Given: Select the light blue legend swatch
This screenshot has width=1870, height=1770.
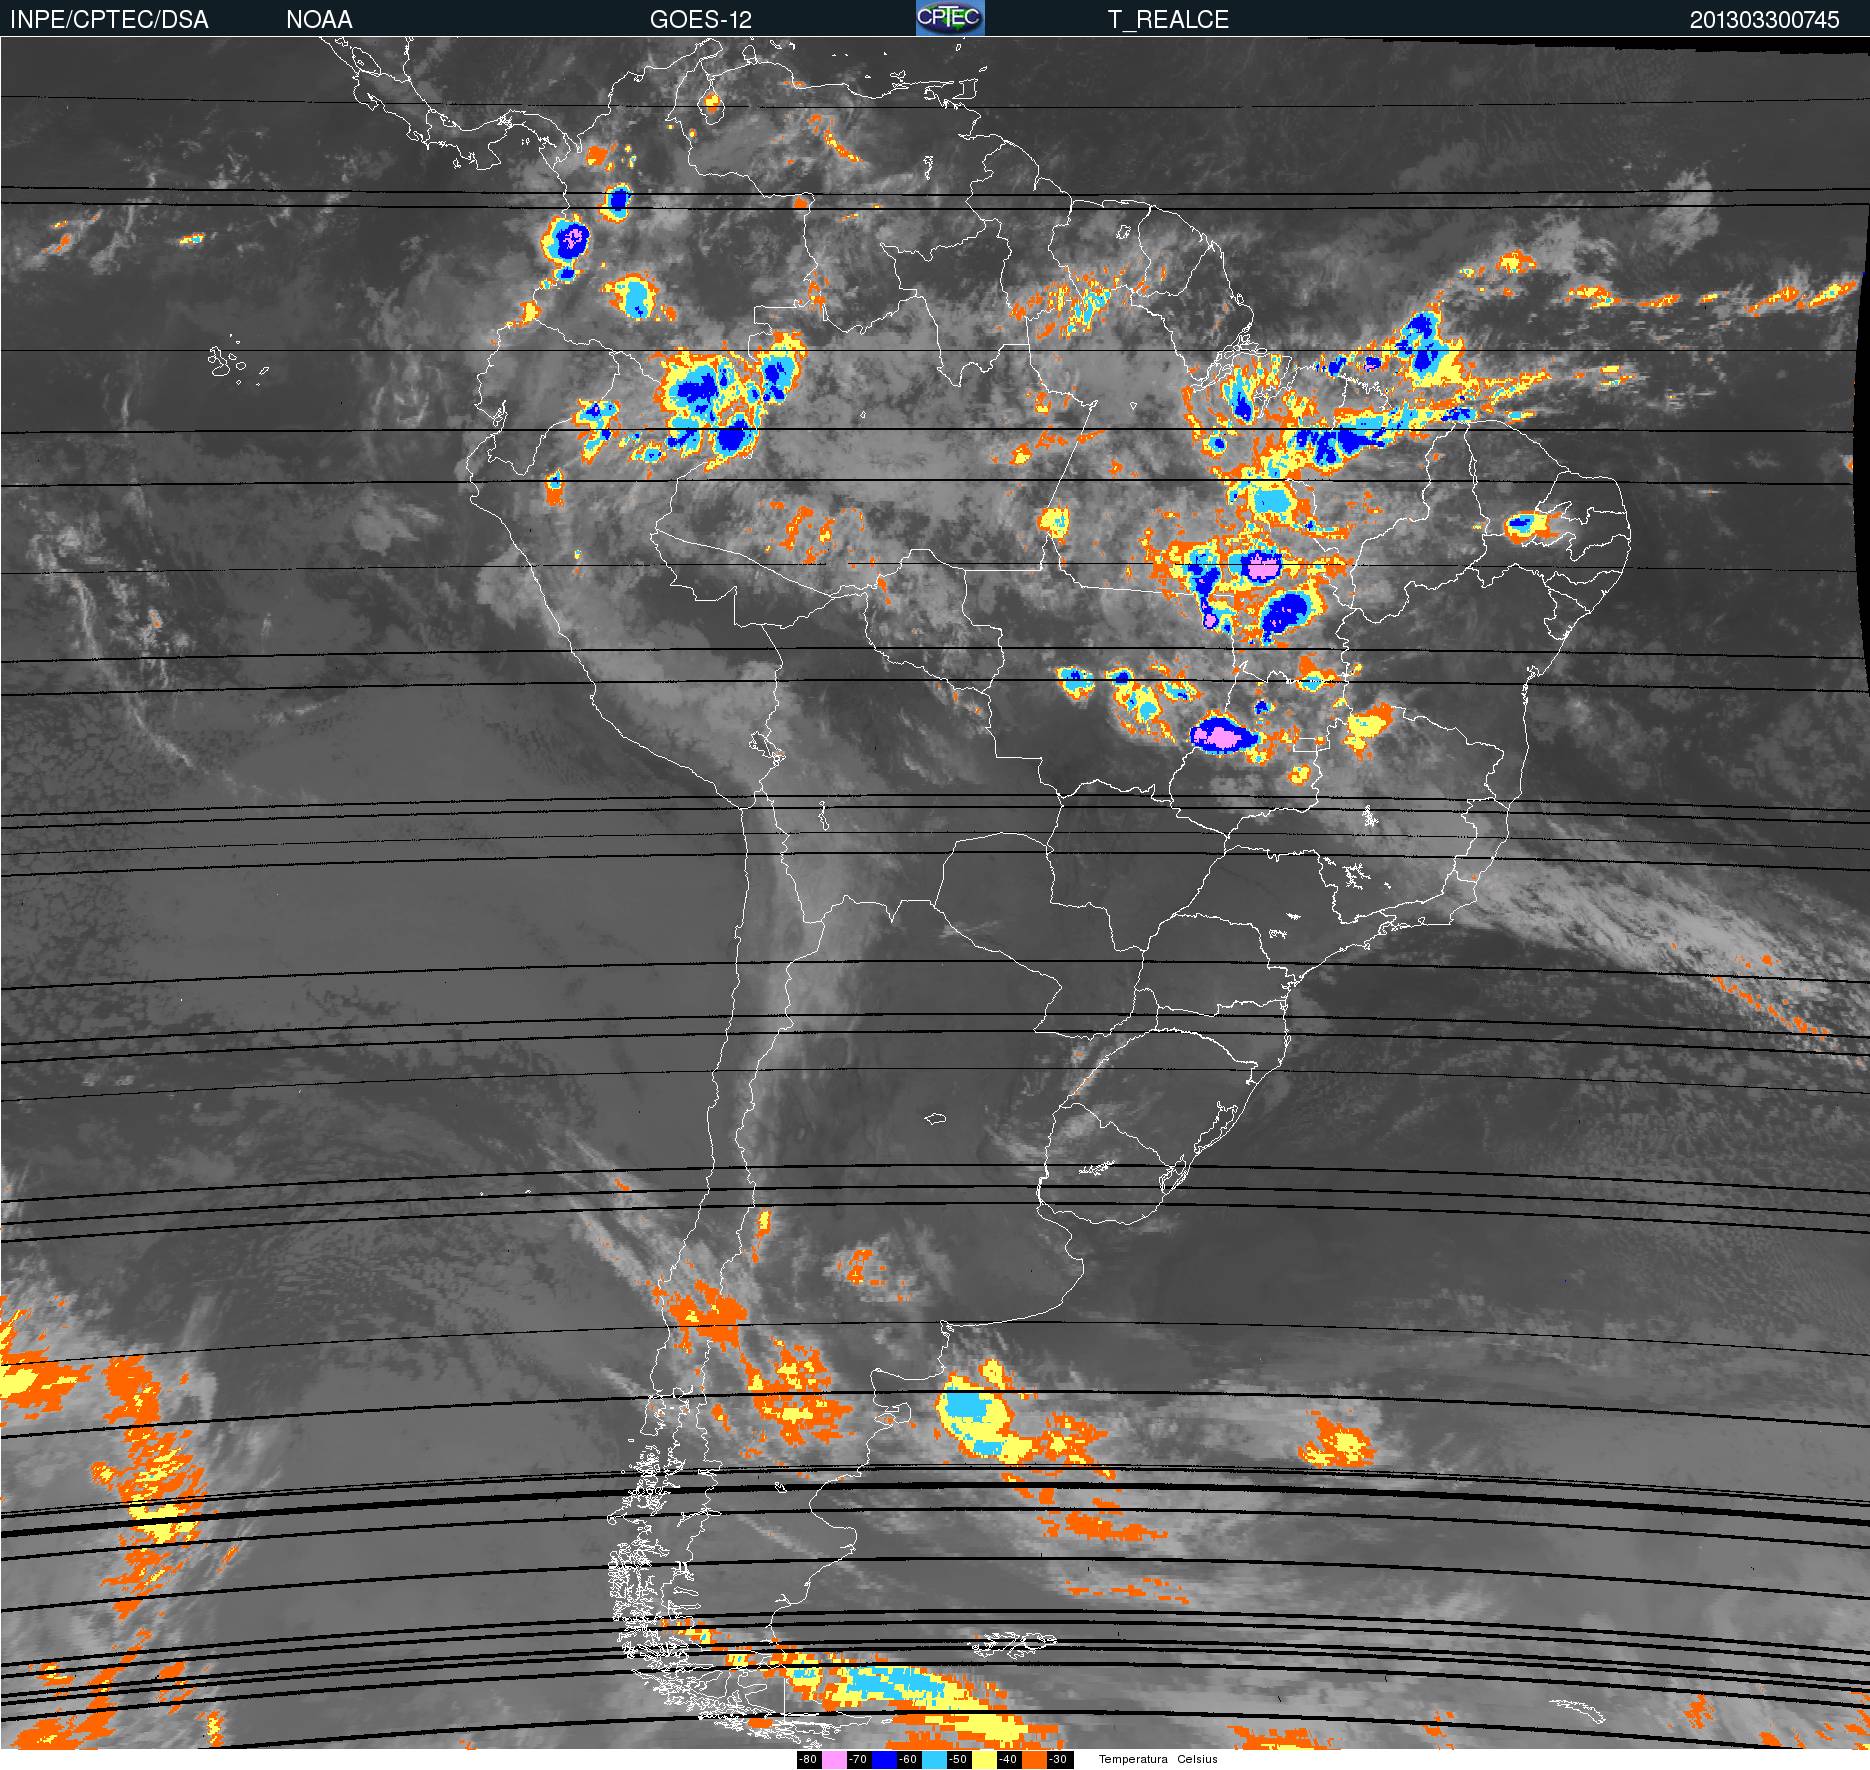Looking at the screenshot, I should coord(934,1760).
